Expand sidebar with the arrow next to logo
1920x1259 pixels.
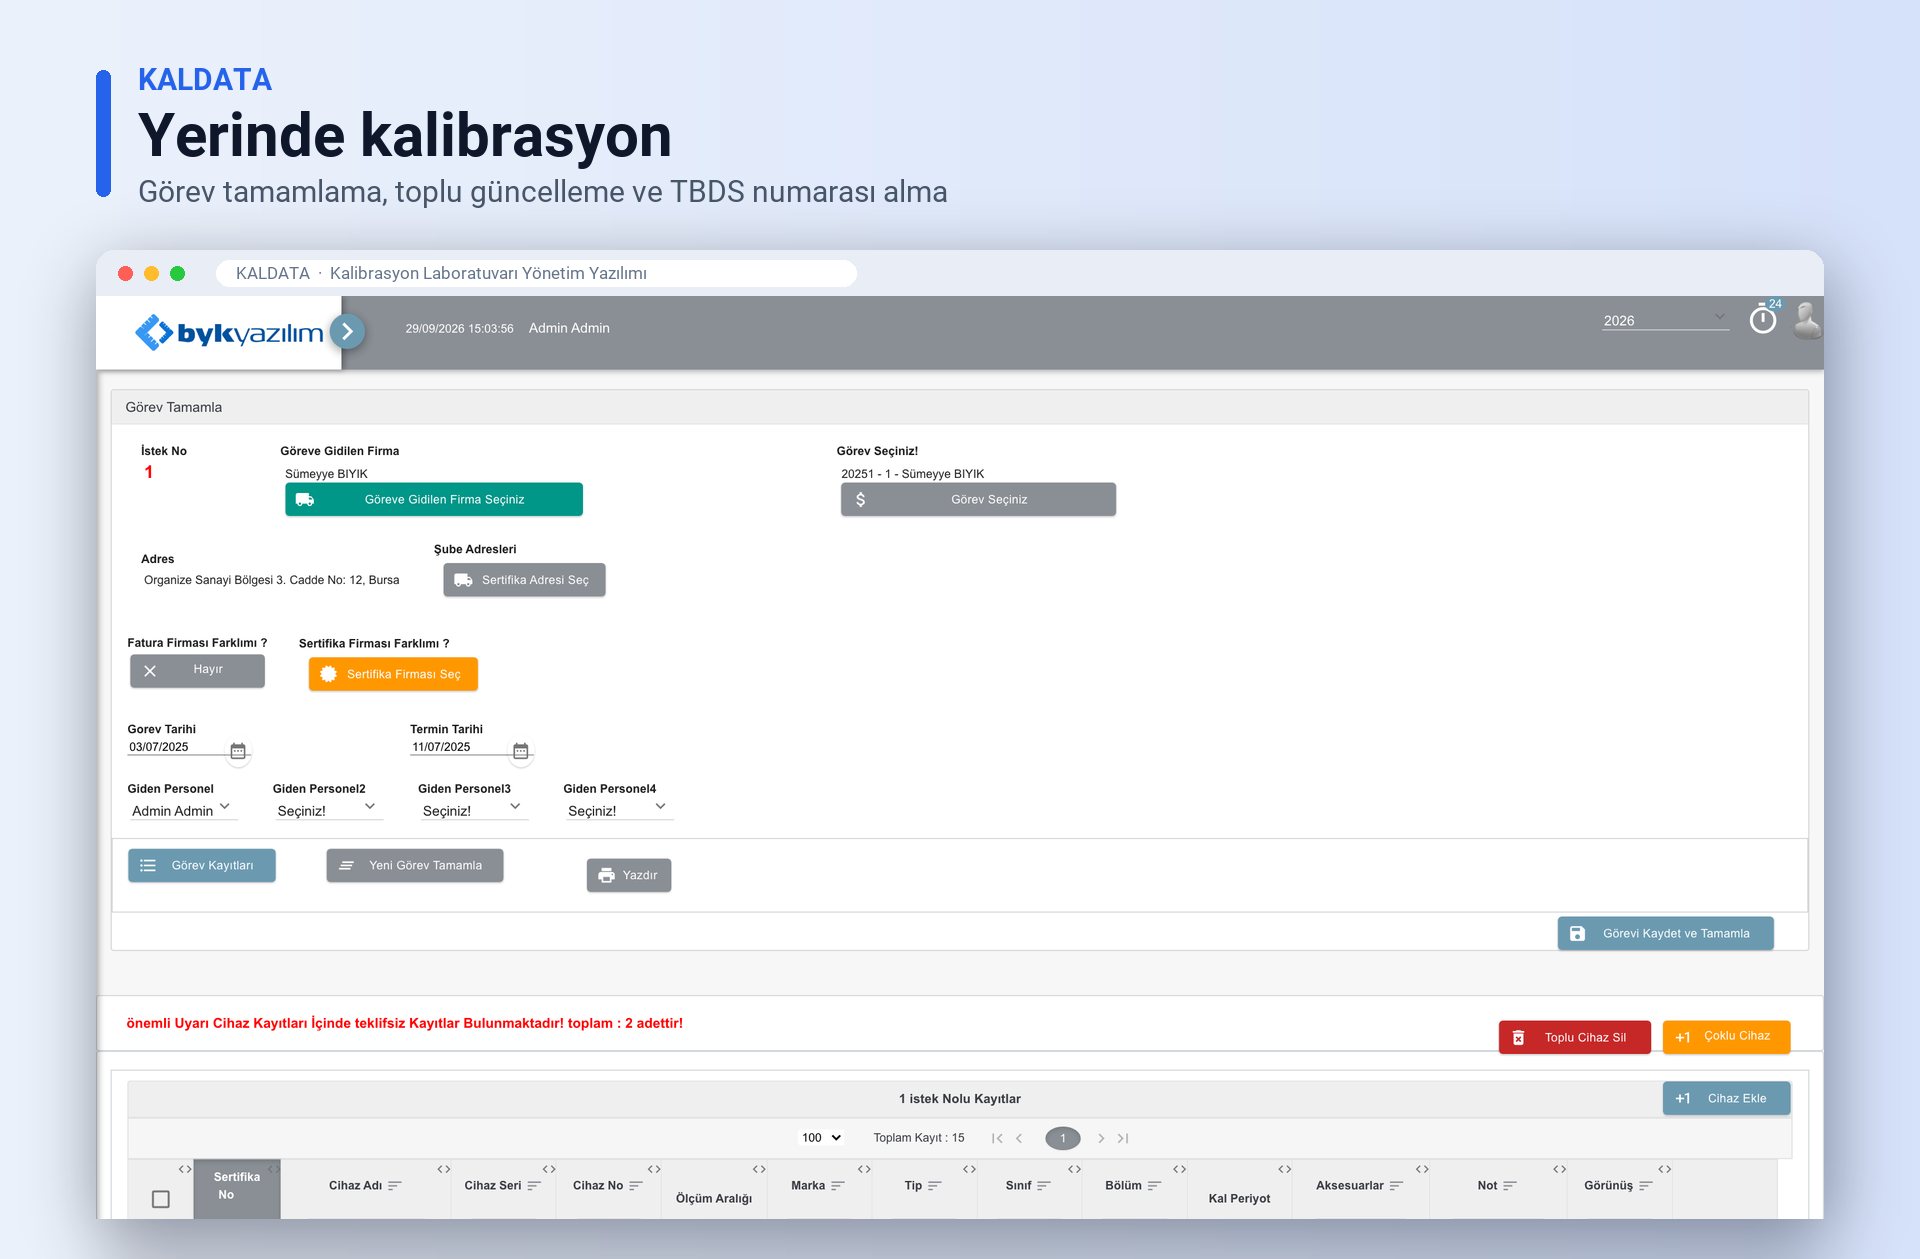(347, 332)
